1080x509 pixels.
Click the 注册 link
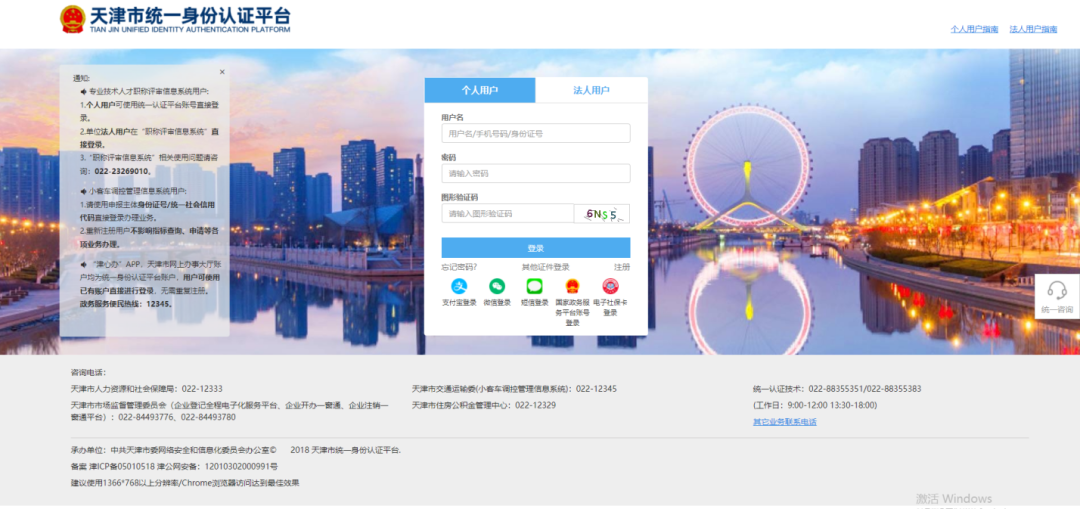622,267
